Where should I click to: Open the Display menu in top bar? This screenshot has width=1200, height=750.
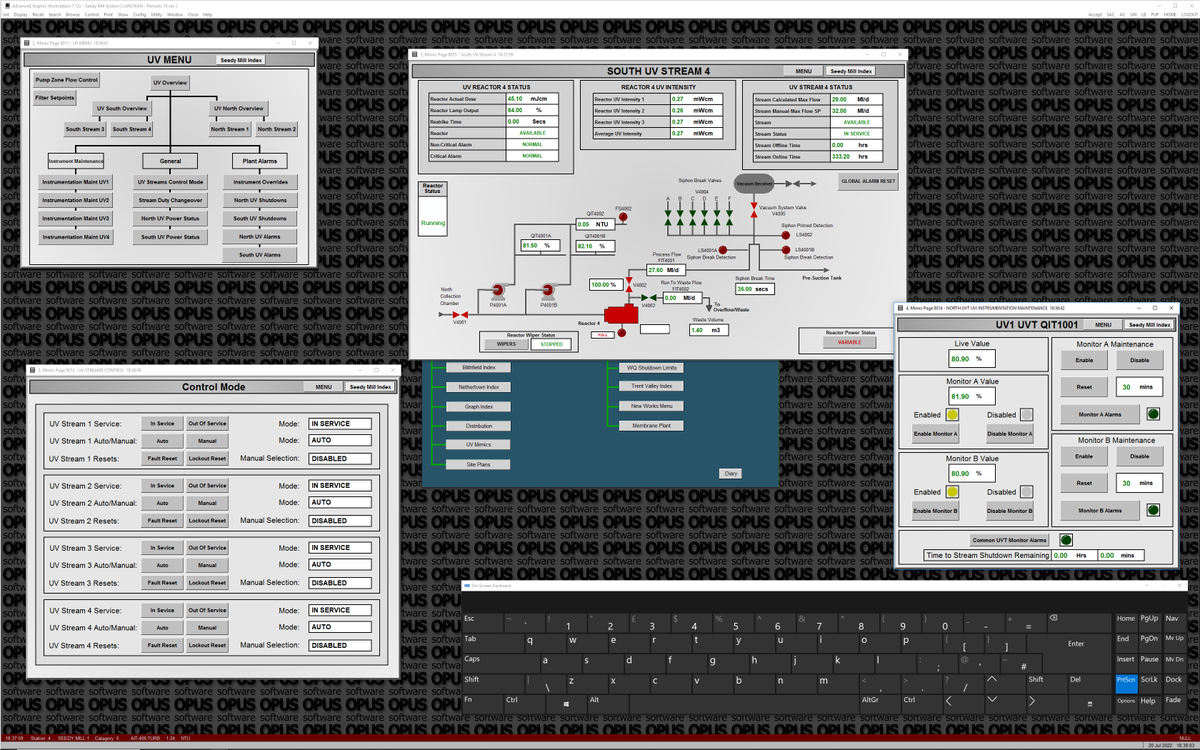(x=21, y=15)
